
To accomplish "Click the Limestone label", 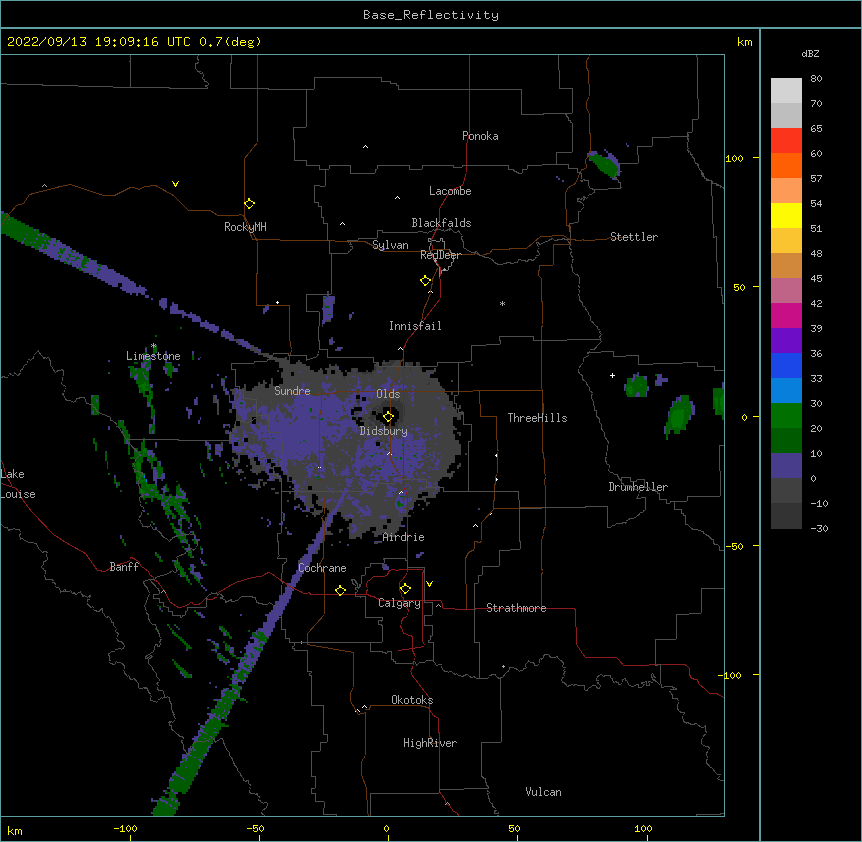I will [x=153, y=356].
